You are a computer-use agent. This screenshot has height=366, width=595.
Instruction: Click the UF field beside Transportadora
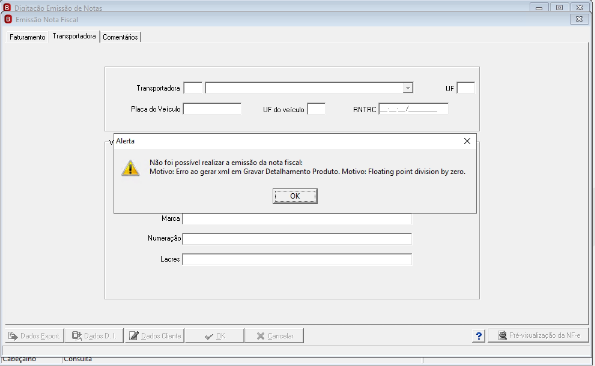click(x=466, y=88)
